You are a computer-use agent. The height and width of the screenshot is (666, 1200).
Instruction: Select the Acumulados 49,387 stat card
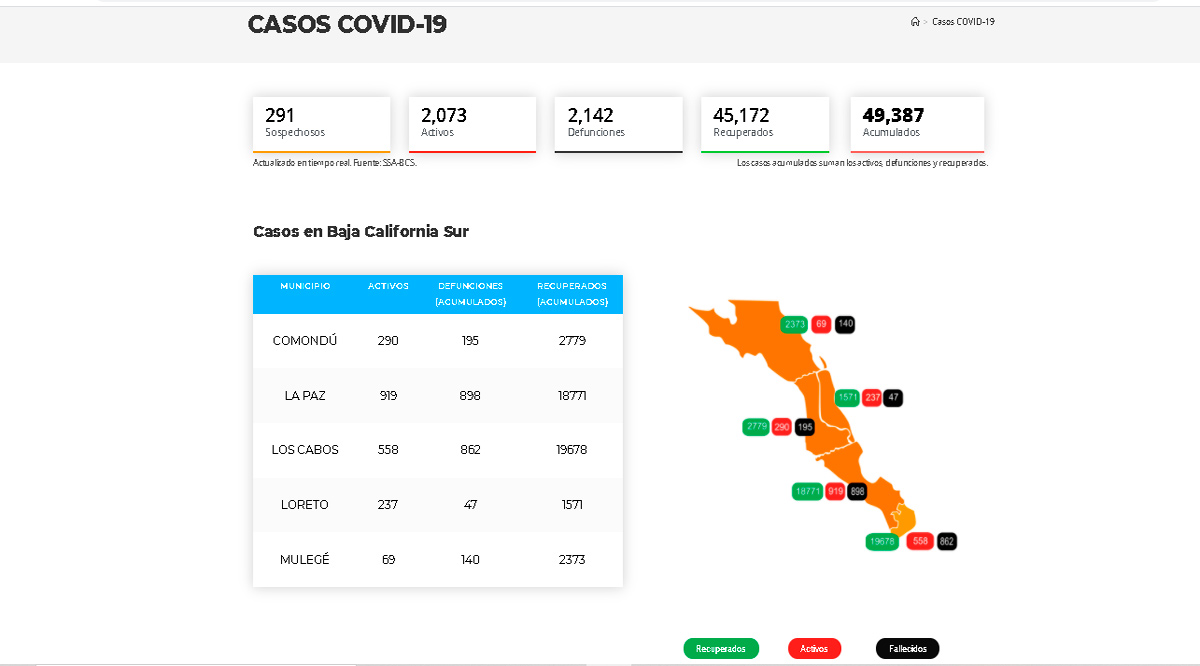(x=917, y=123)
